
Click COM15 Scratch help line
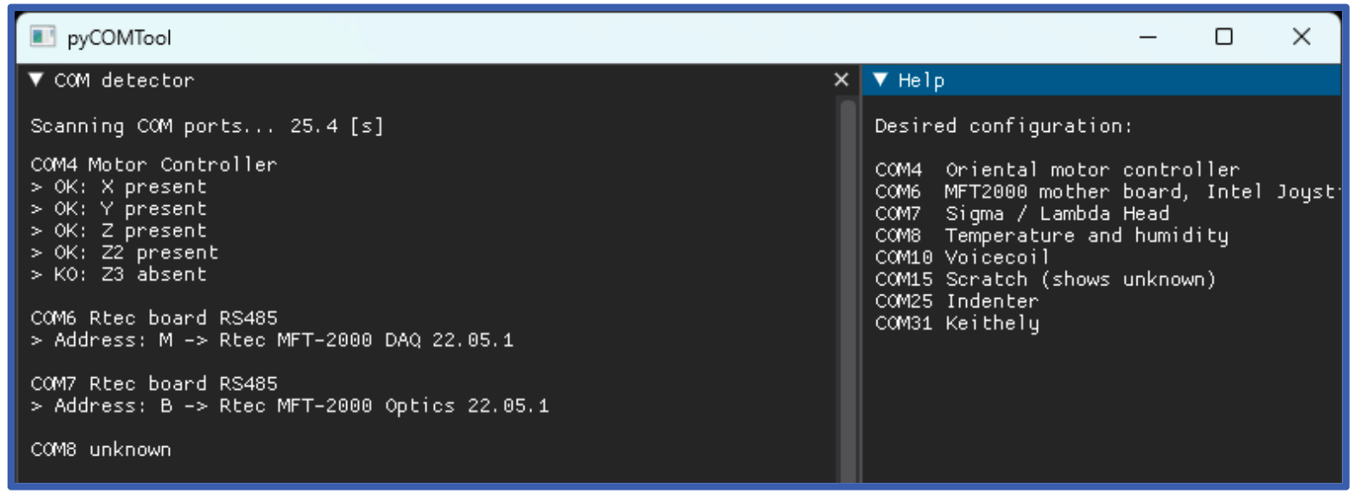click(x=1045, y=279)
